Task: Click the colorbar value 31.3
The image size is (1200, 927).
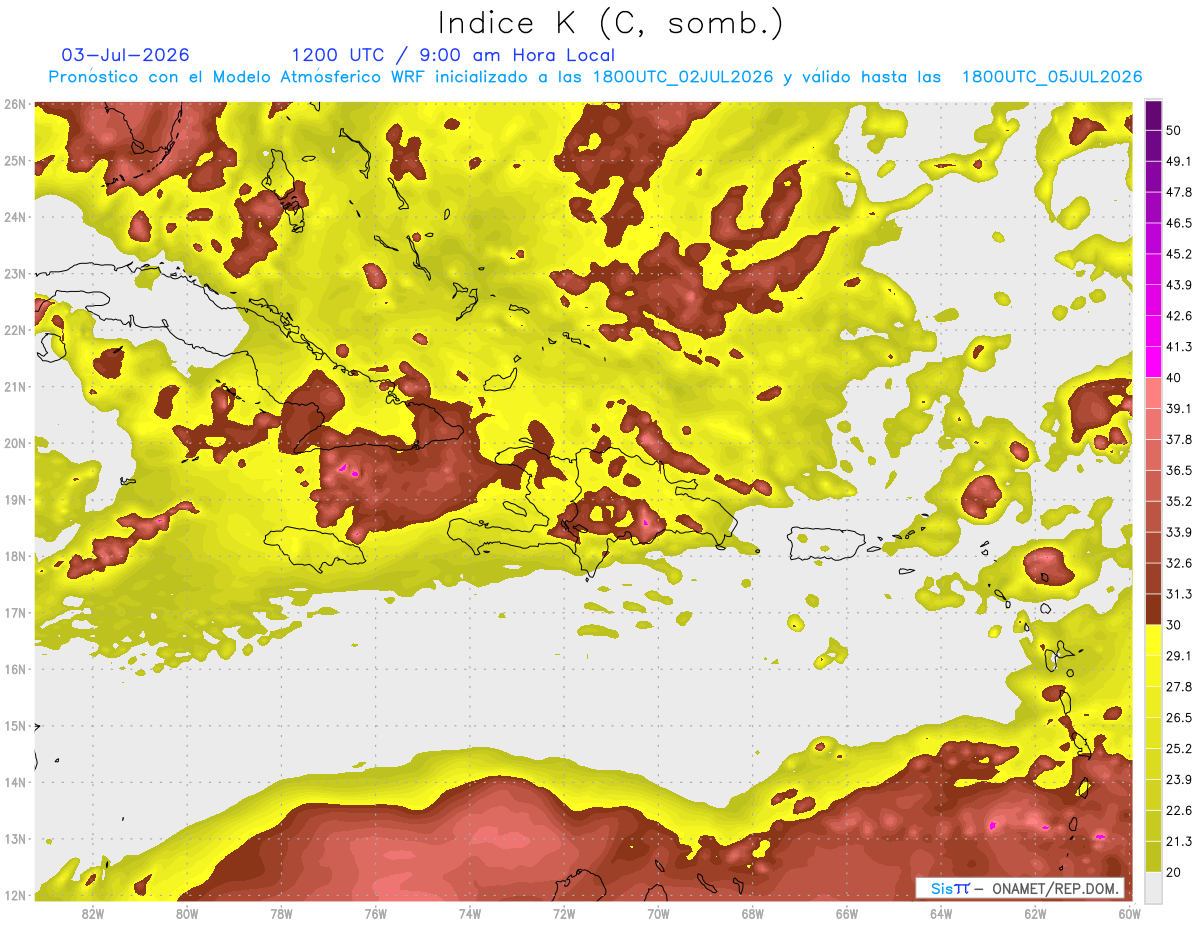Action: (1178, 594)
